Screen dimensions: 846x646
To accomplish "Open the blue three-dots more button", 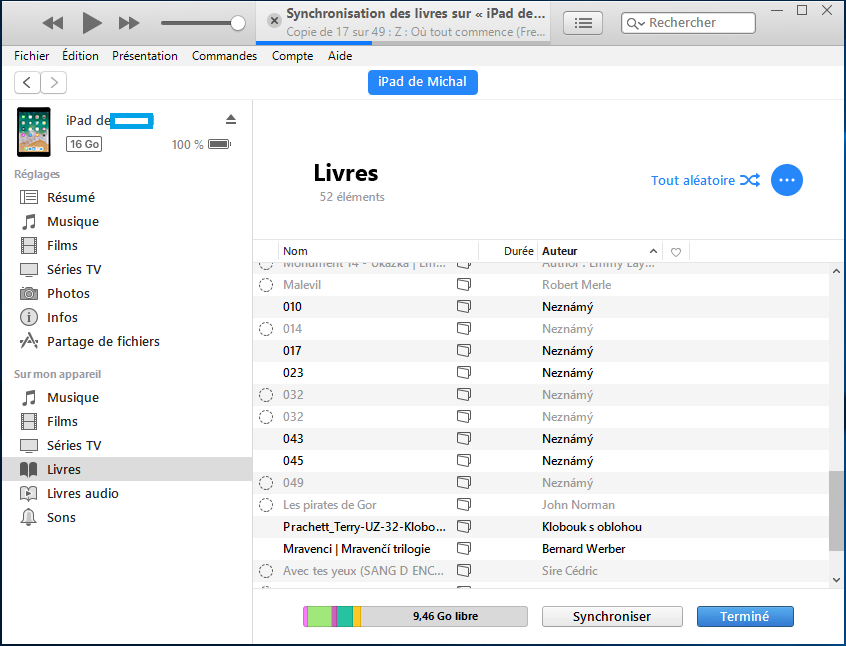I will tap(787, 180).
